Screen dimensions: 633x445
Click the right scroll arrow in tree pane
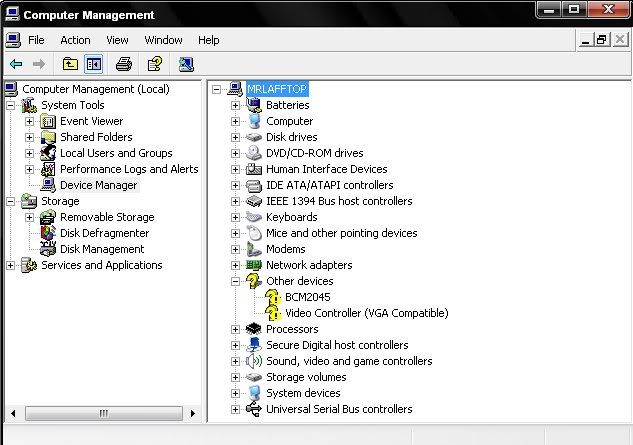pyautogui.click(x=193, y=414)
